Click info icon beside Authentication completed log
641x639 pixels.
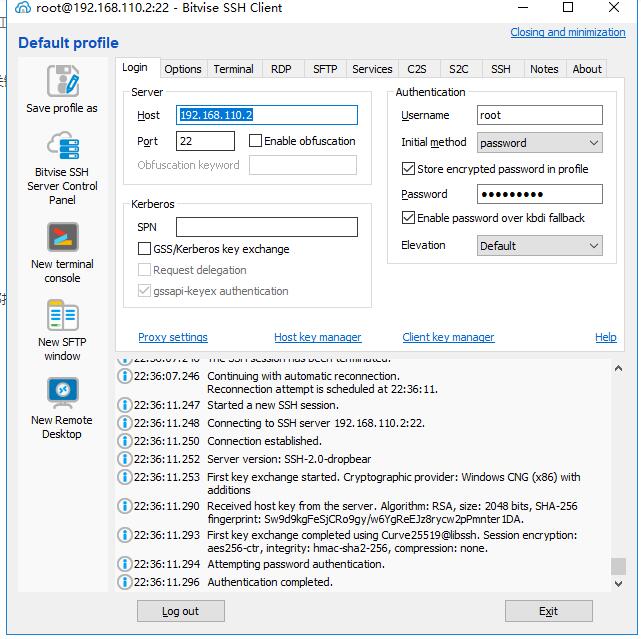(x=125, y=582)
